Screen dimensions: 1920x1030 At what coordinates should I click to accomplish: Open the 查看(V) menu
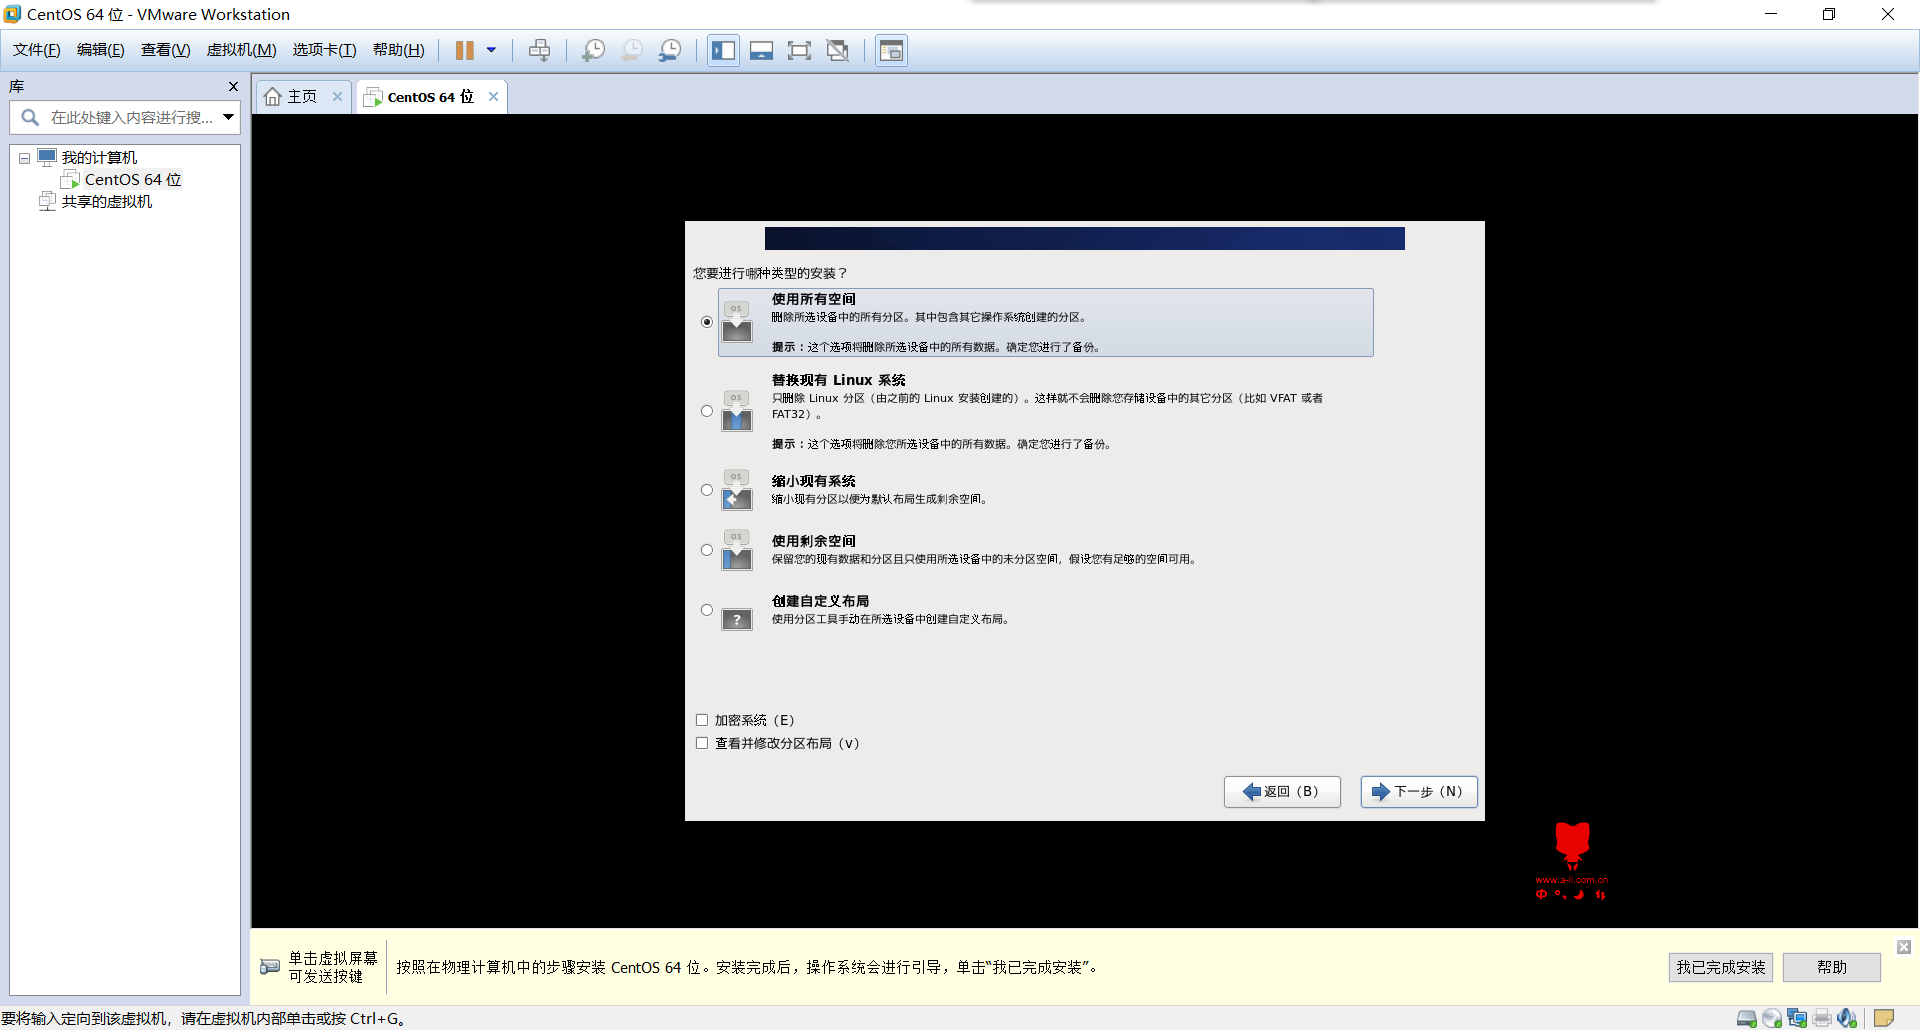click(166, 50)
